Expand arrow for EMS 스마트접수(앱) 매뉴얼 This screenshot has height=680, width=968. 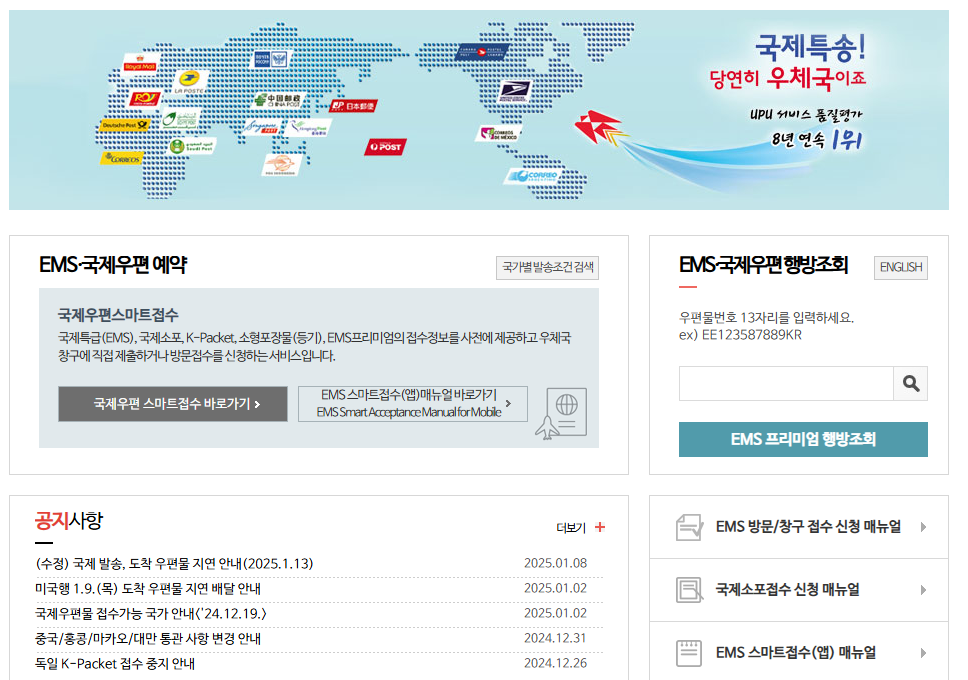pos(923,653)
